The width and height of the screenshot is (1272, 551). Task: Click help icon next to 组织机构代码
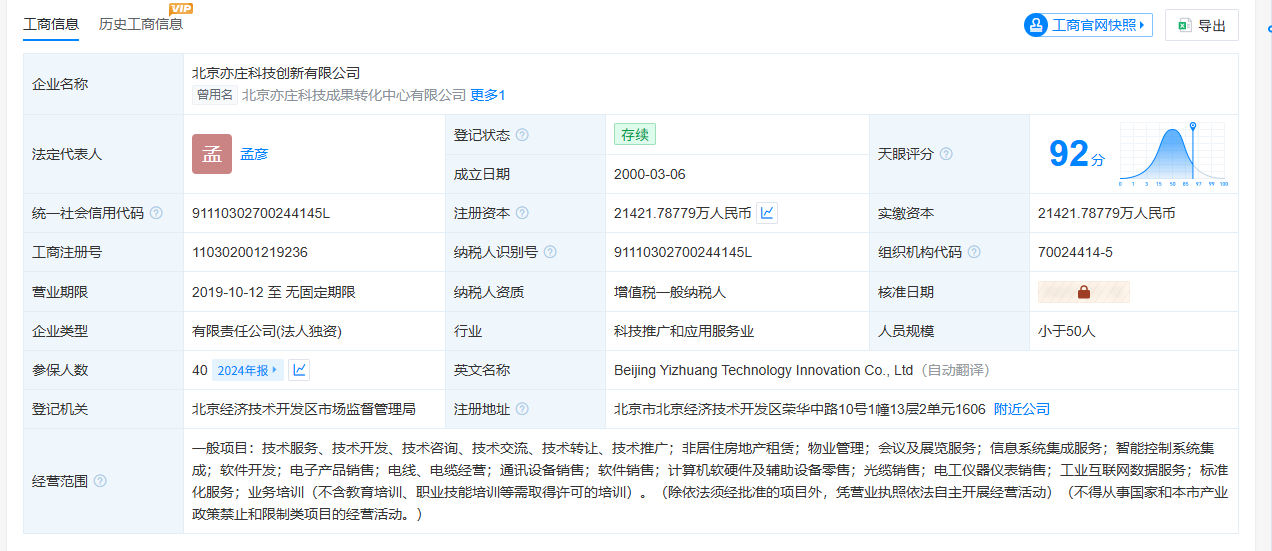coord(974,252)
